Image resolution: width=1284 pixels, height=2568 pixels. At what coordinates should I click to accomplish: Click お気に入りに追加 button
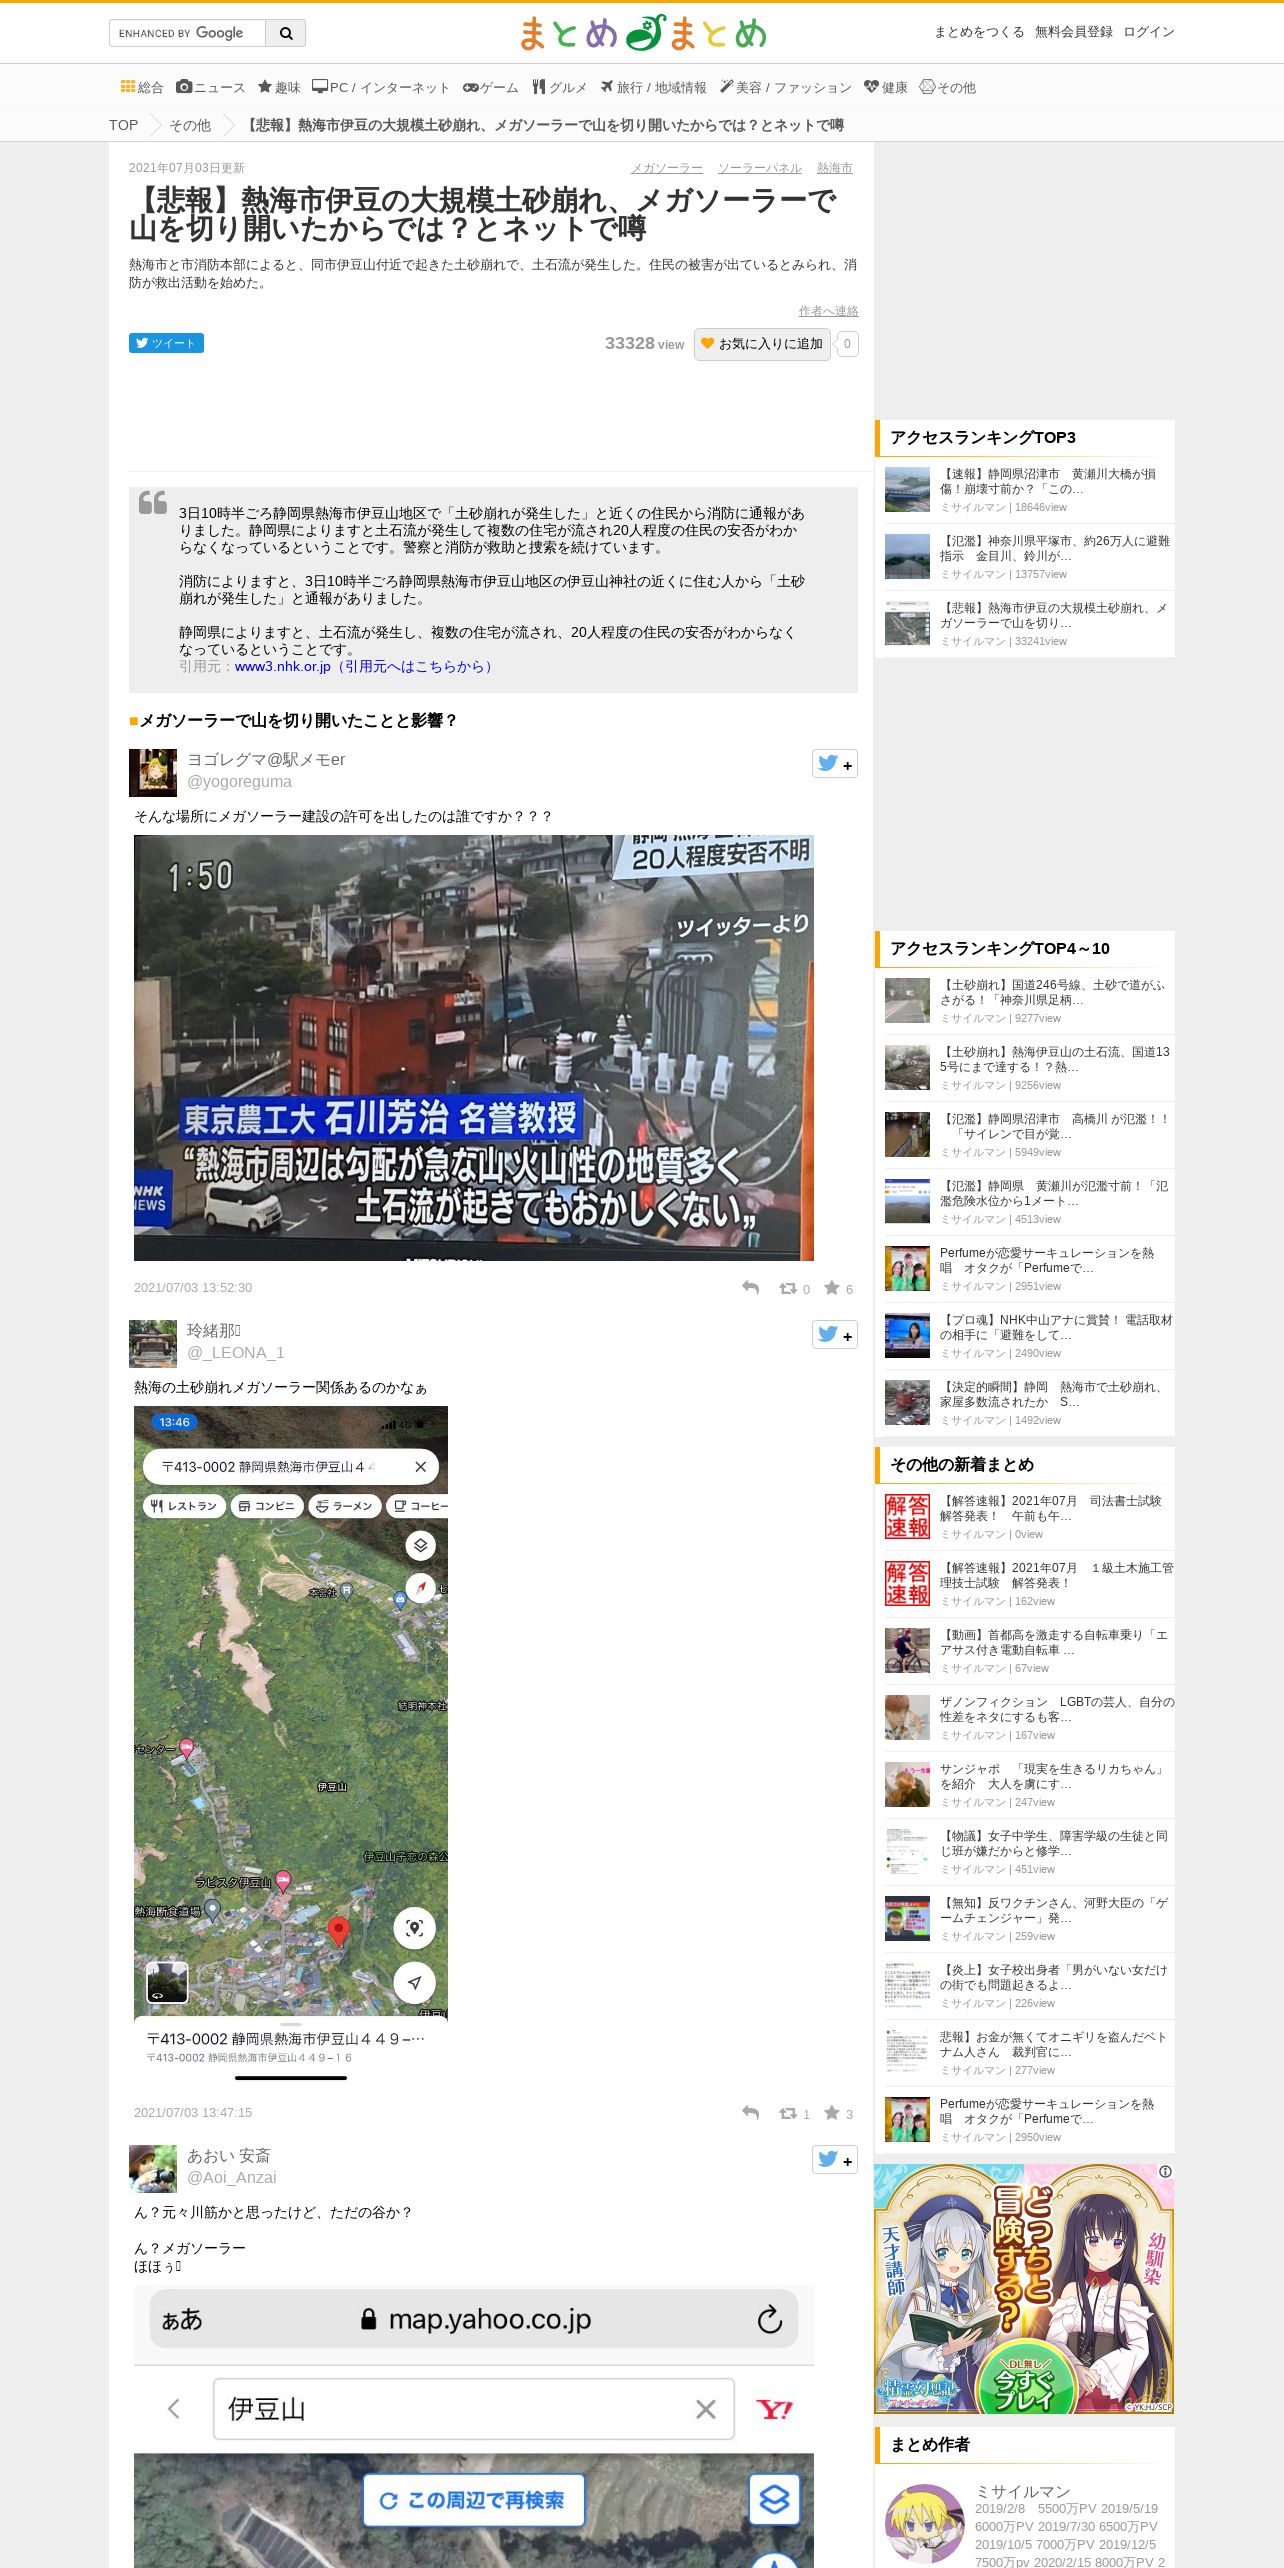pyautogui.click(x=762, y=344)
